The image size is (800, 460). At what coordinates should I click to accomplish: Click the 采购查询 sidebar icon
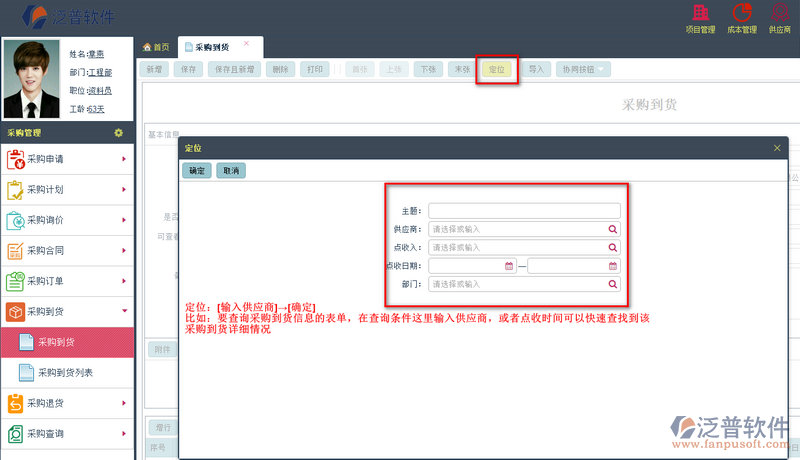[x=15, y=434]
